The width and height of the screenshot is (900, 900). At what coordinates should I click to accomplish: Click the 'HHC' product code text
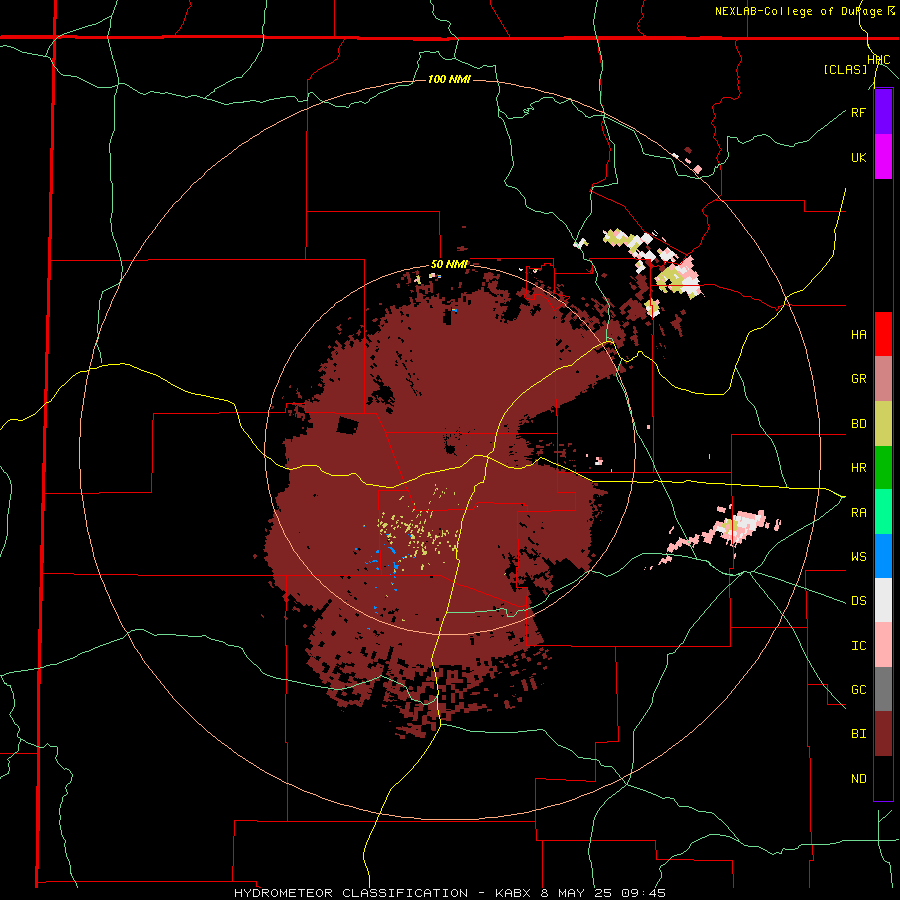coord(878,60)
